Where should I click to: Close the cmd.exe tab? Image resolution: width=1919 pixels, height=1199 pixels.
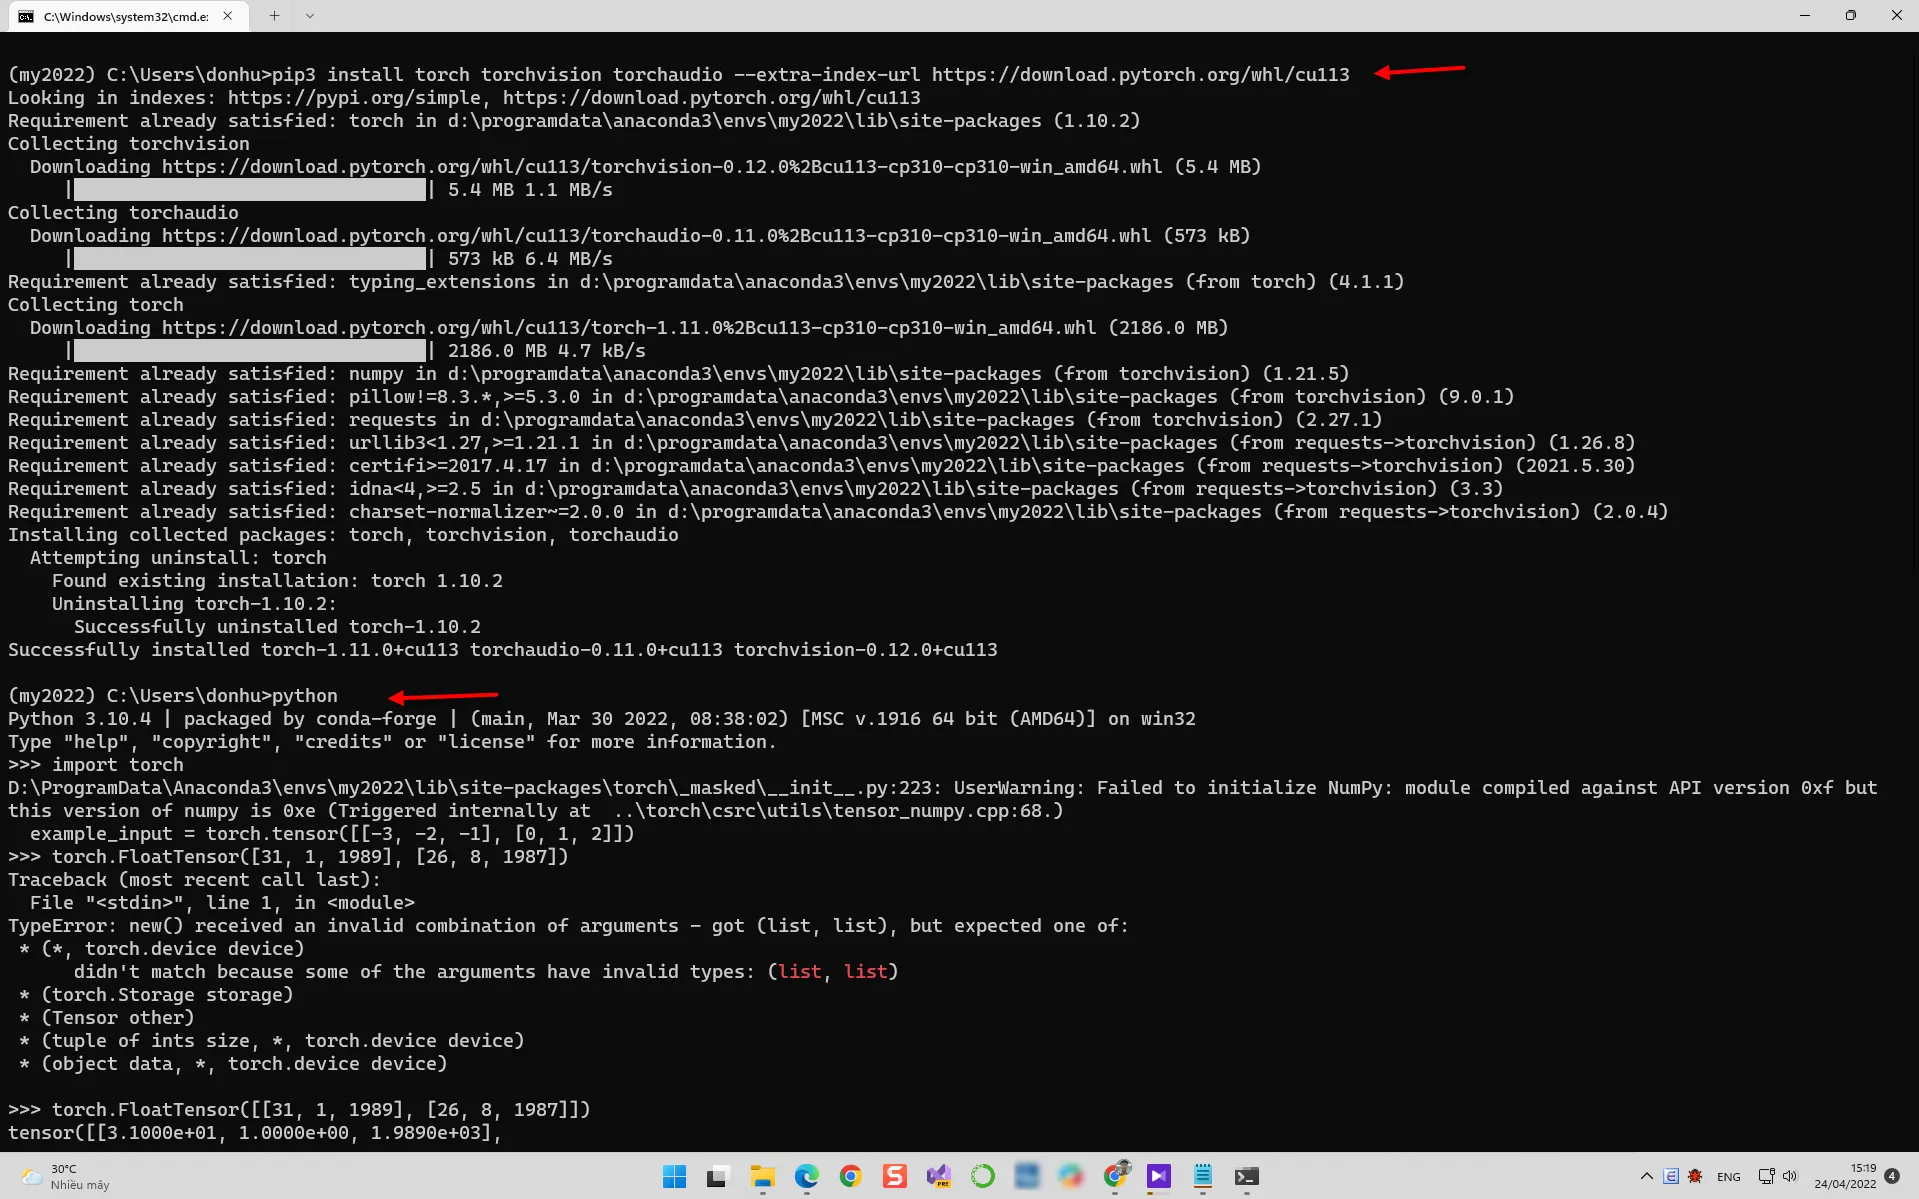coord(228,16)
